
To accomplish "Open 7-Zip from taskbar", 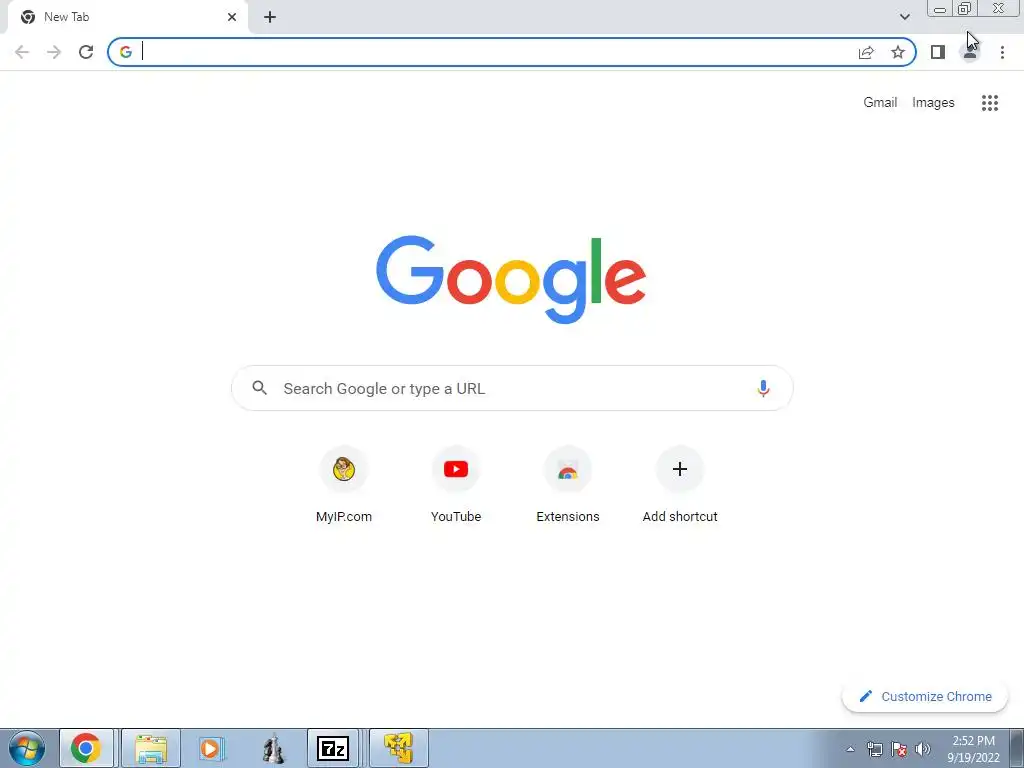I will click(333, 748).
